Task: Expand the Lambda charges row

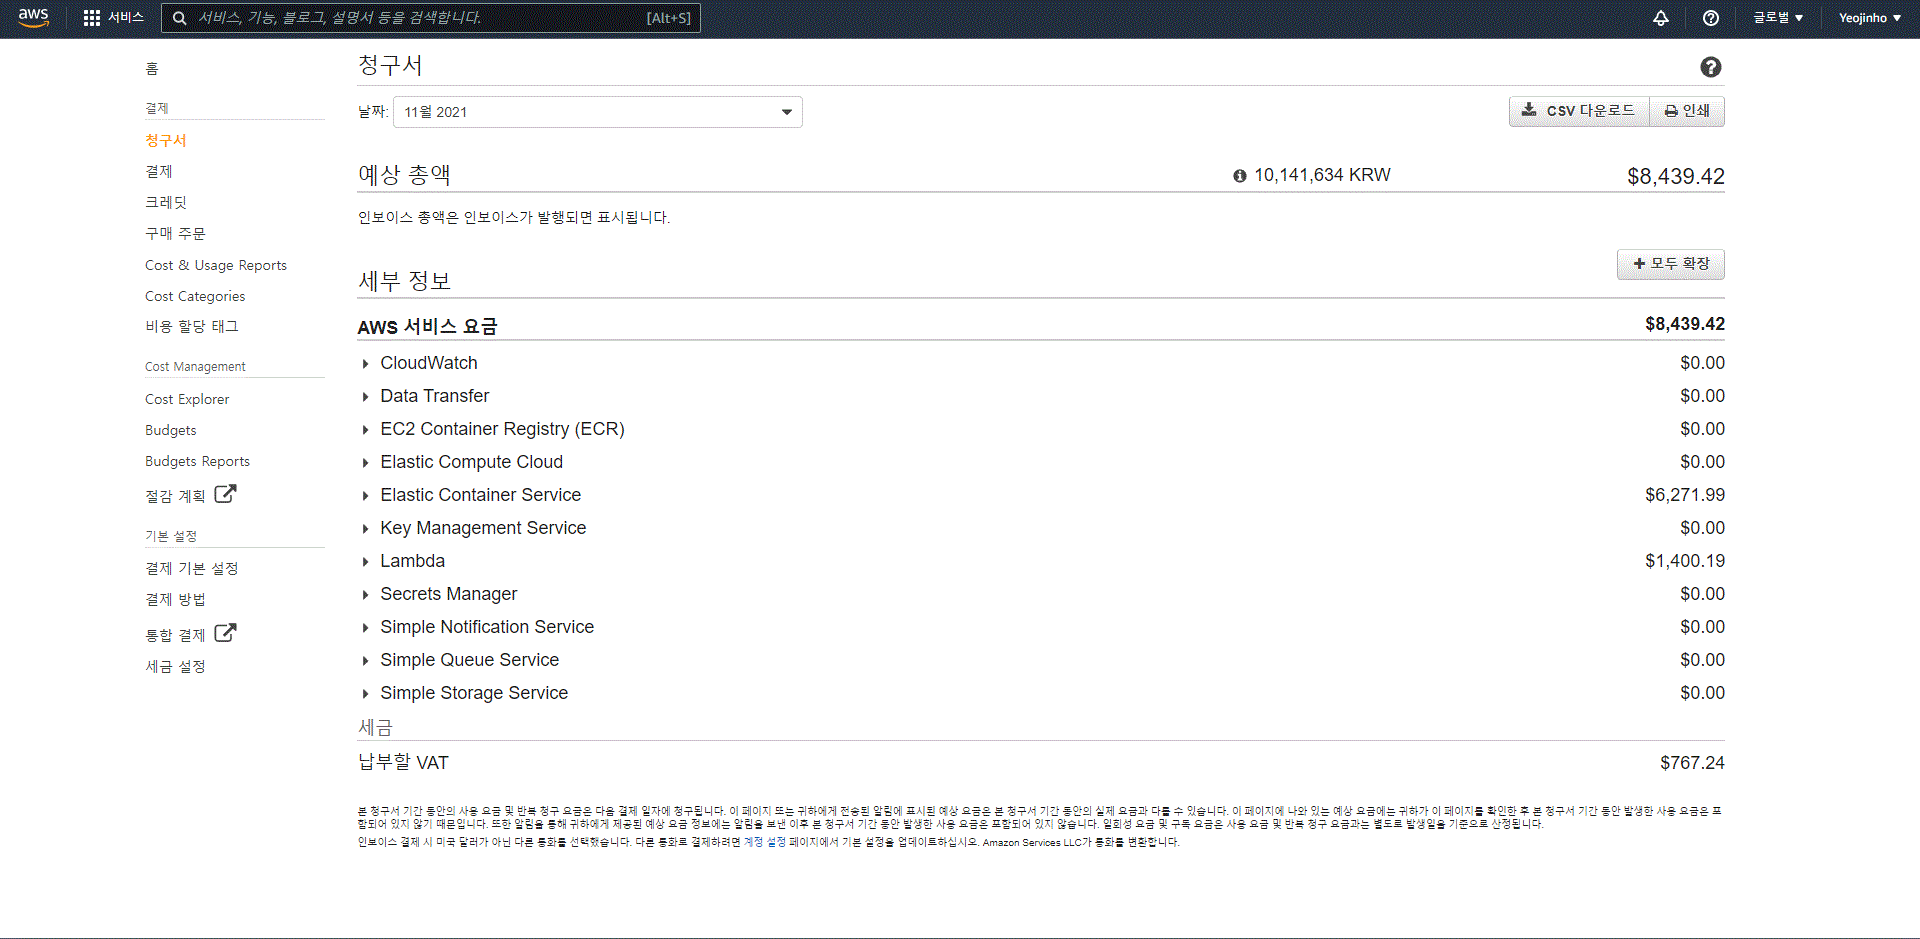Action: pyautogui.click(x=365, y=562)
